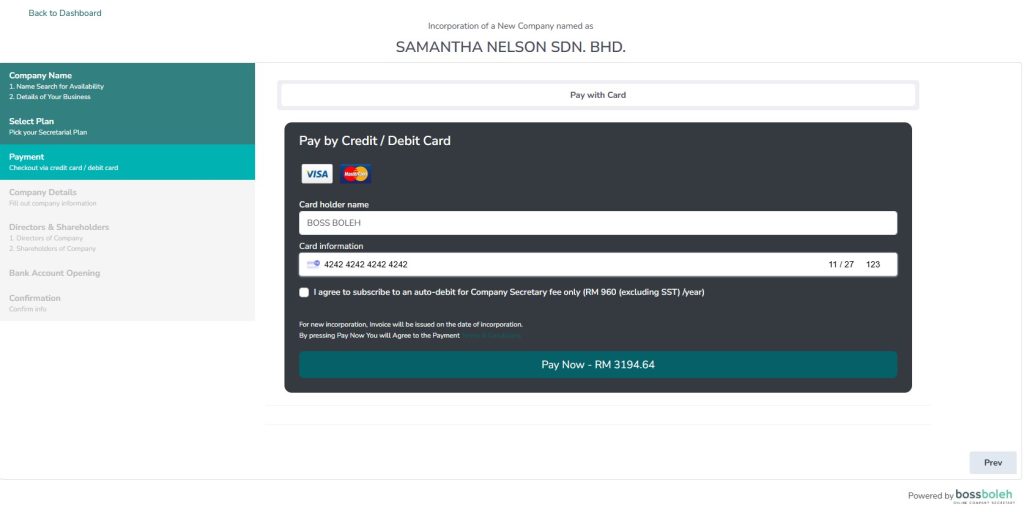
Task: Enable the auto-debit subscription checkbox
Action: point(304,293)
